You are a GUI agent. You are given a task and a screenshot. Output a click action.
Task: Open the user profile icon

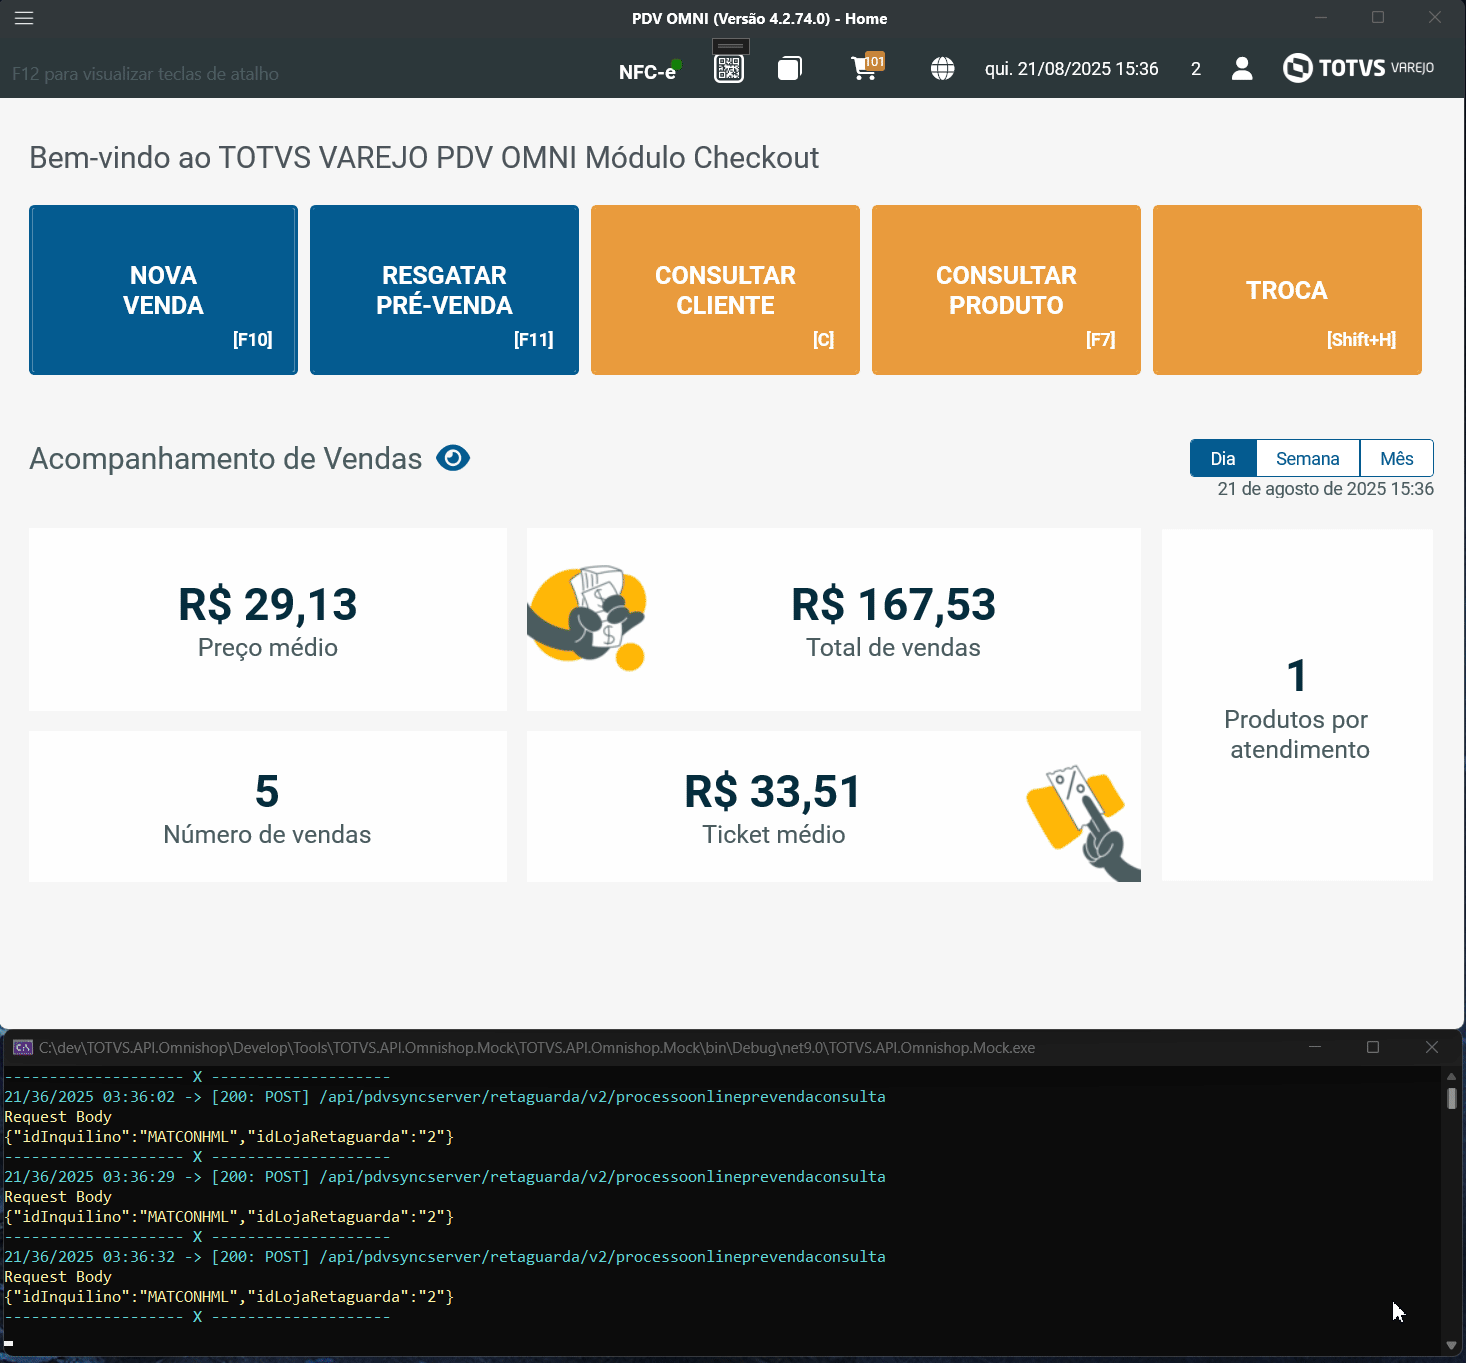(1242, 68)
